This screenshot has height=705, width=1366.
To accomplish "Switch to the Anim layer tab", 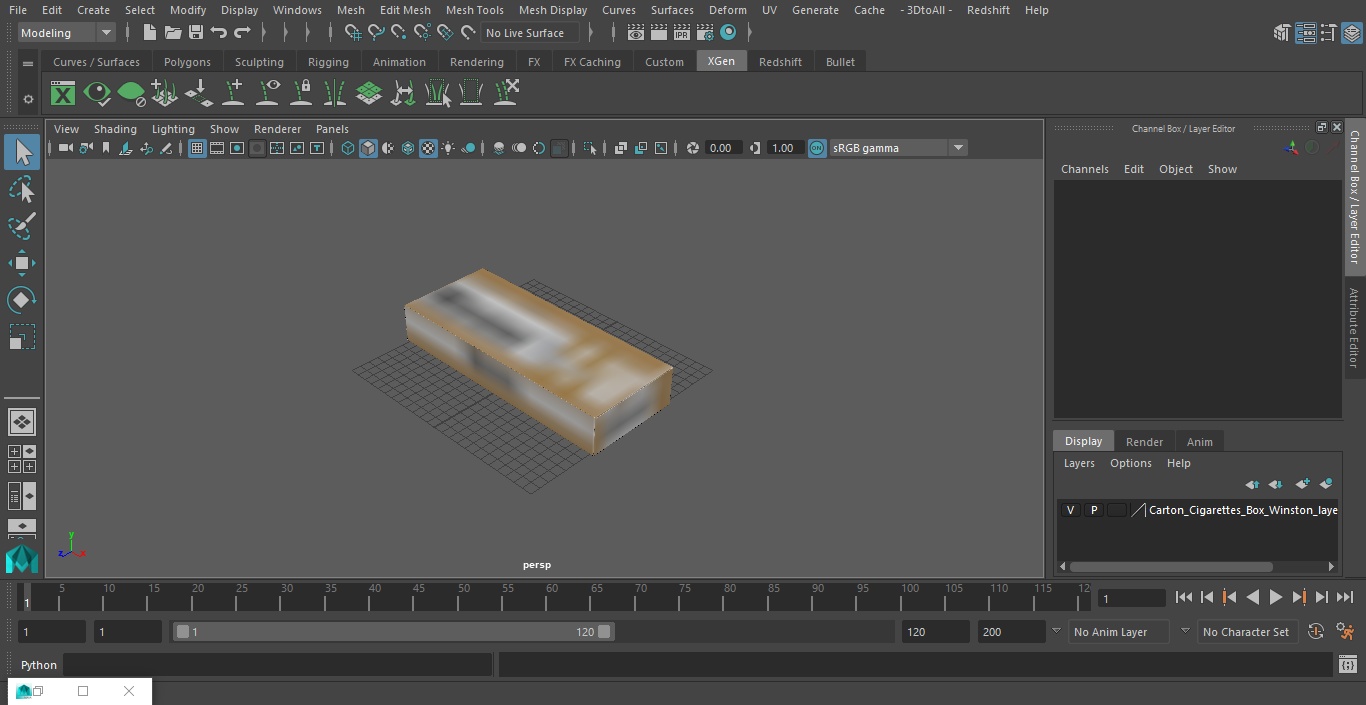I will pyautogui.click(x=1199, y=442).
